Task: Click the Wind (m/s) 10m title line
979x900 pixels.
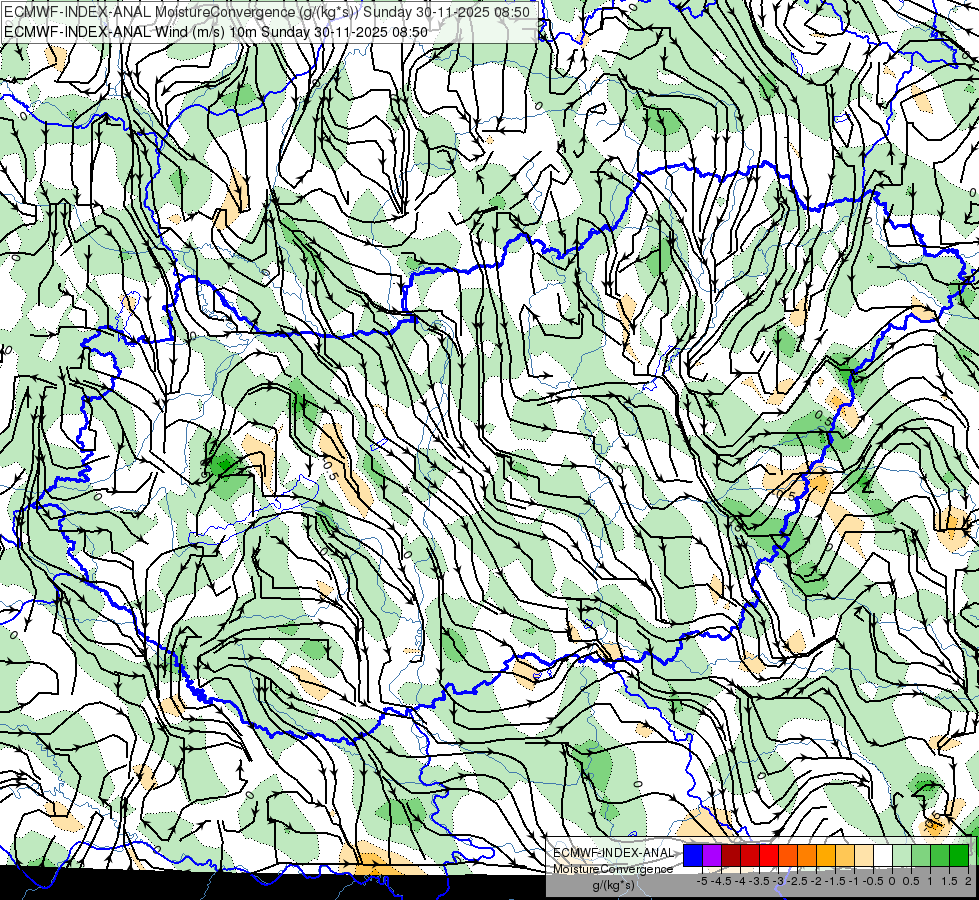Action: point(216,32)
